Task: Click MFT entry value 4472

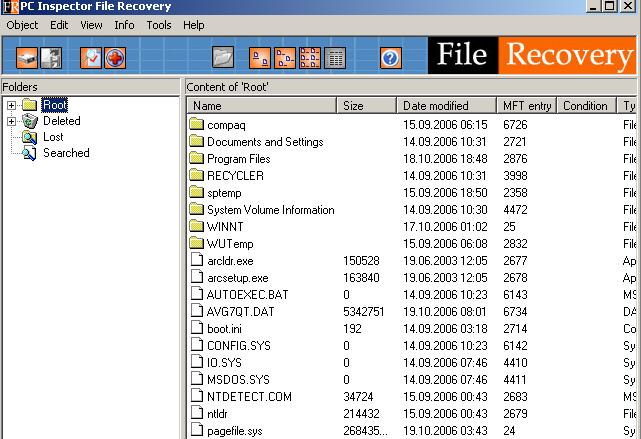Action: click(x=515, y=210)
